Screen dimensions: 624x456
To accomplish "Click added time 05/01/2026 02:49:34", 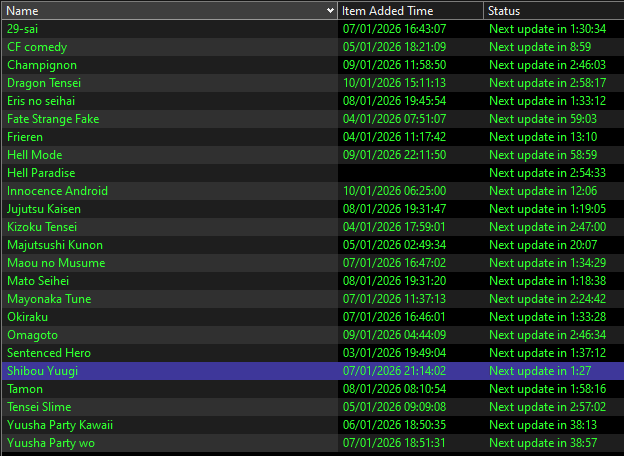I will click(x=394, y=245).
